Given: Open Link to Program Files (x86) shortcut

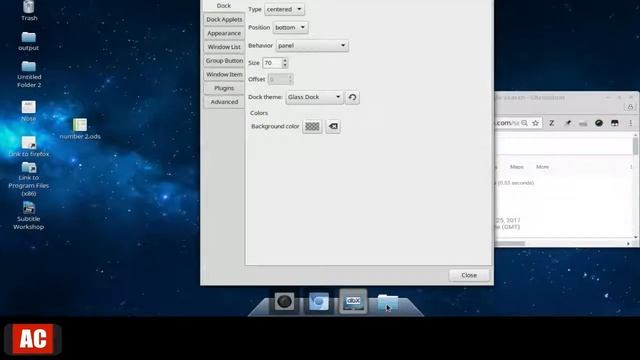Looking at the screenshot, I should pos(29,179).
